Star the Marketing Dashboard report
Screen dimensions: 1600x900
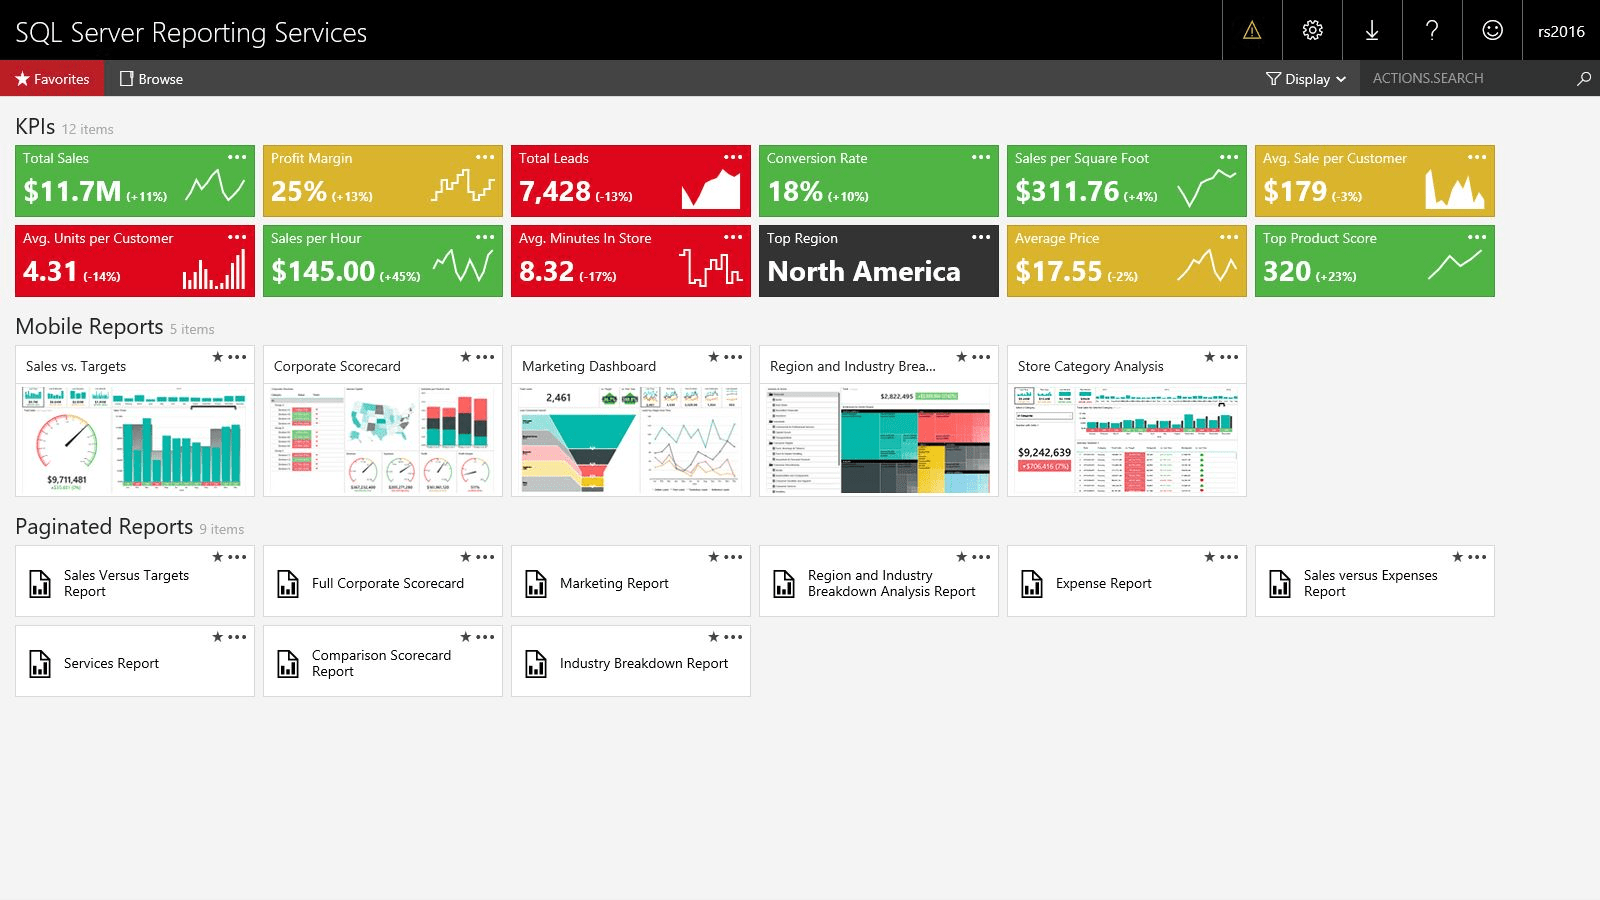click(x=714, y=355)
